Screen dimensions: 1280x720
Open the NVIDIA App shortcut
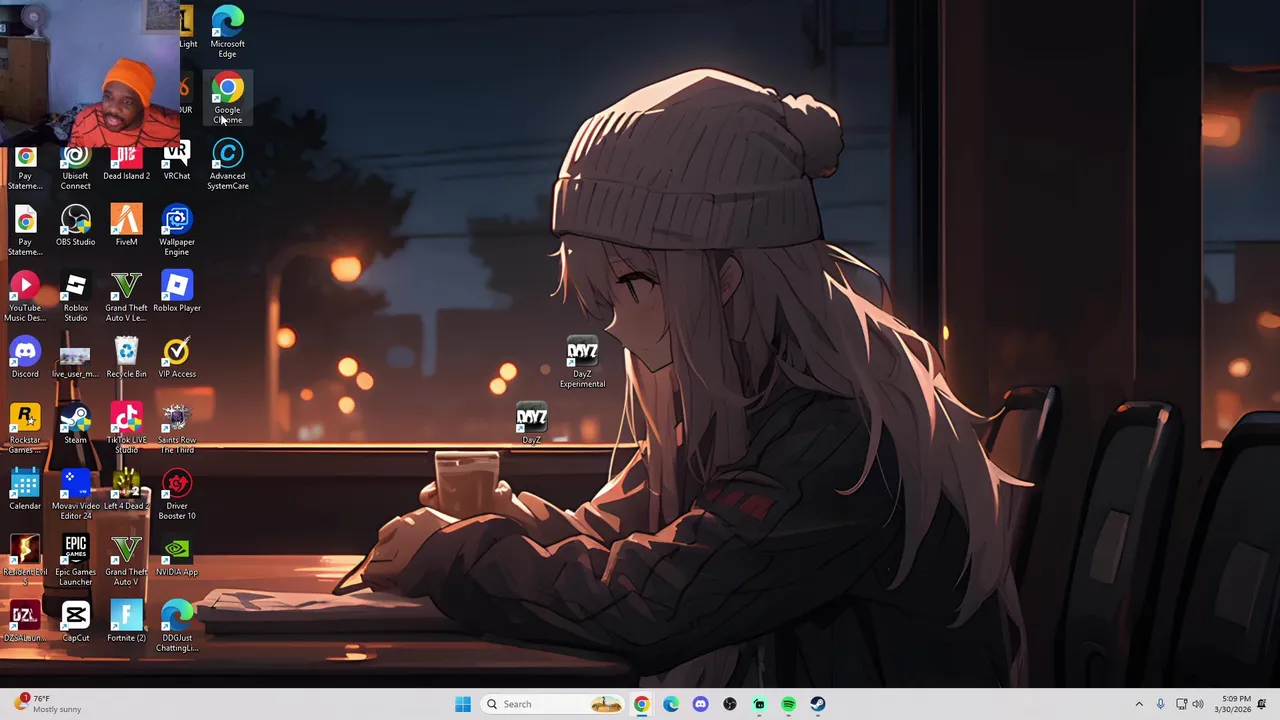tap(177, 556)
